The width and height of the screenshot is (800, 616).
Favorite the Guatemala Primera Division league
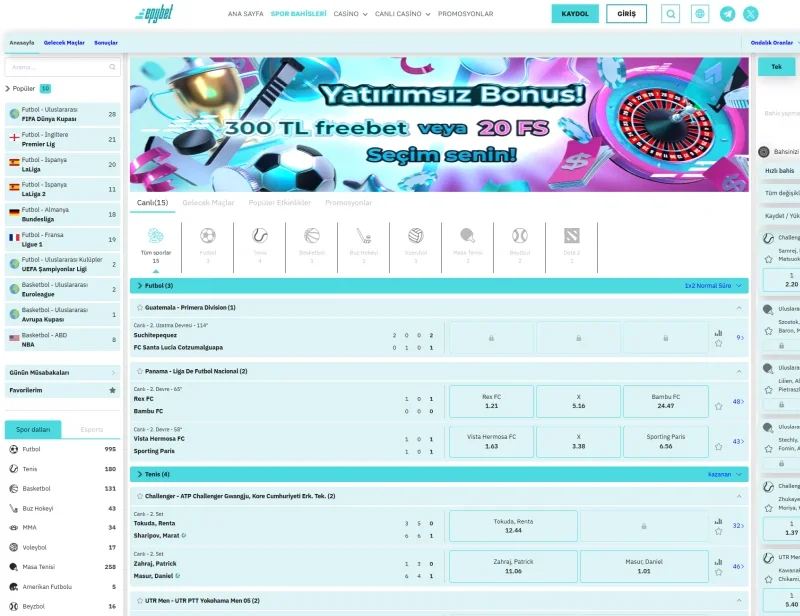click(140, 308)
